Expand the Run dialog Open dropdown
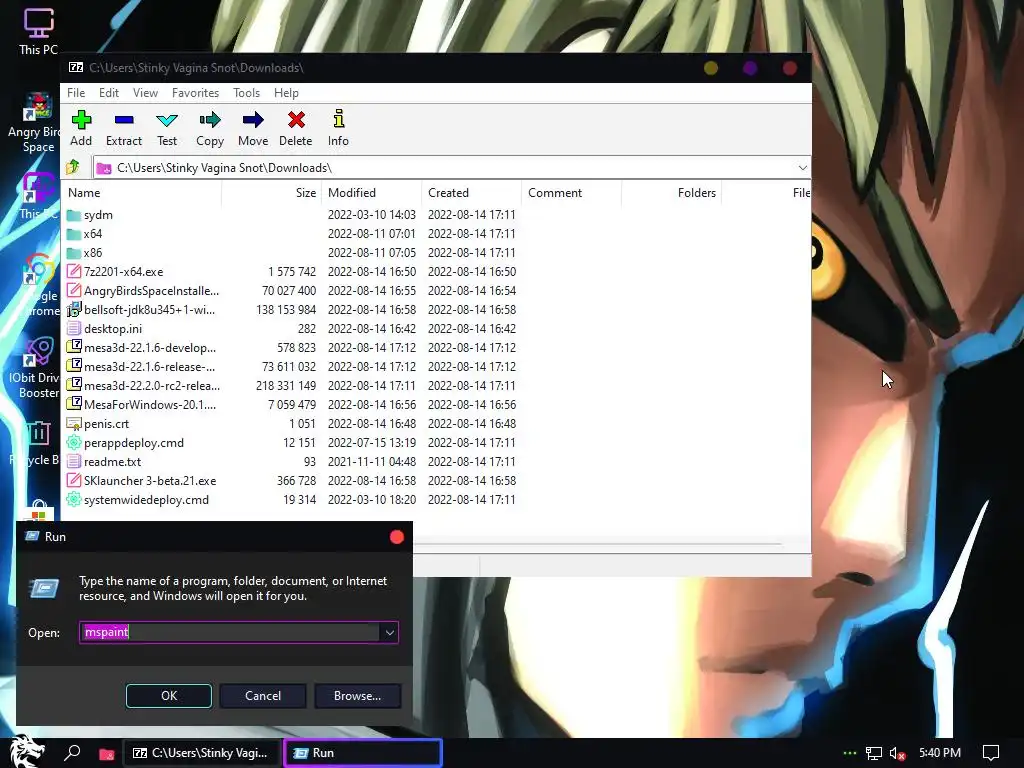The height and width of the screenshot is (768, 1024). (389, 632)
